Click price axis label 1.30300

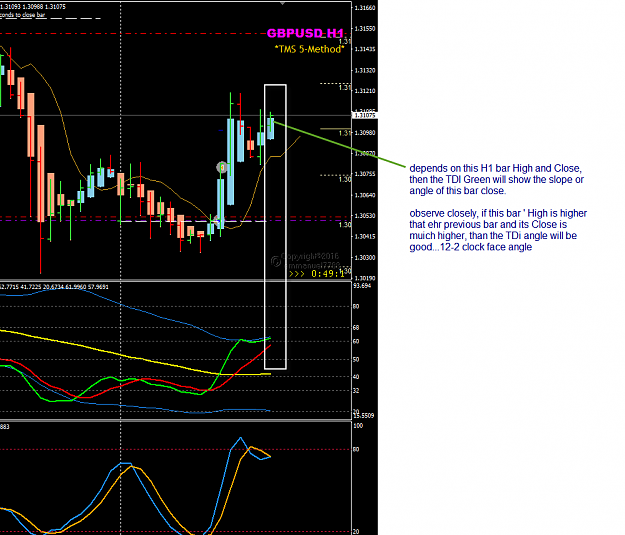[365, 258]
